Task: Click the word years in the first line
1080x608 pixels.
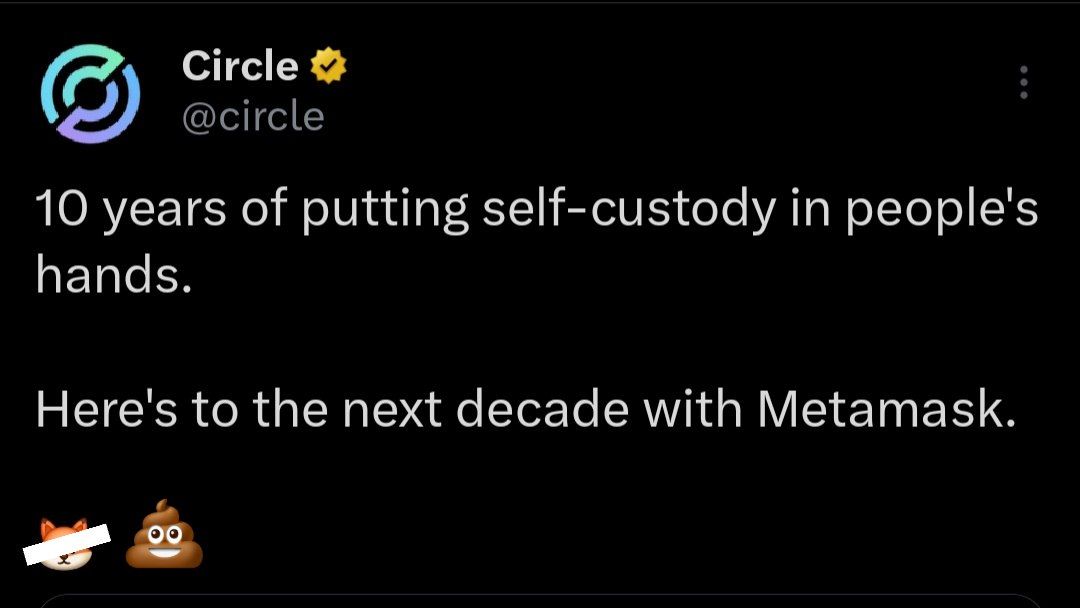Action: coord(165,212)
